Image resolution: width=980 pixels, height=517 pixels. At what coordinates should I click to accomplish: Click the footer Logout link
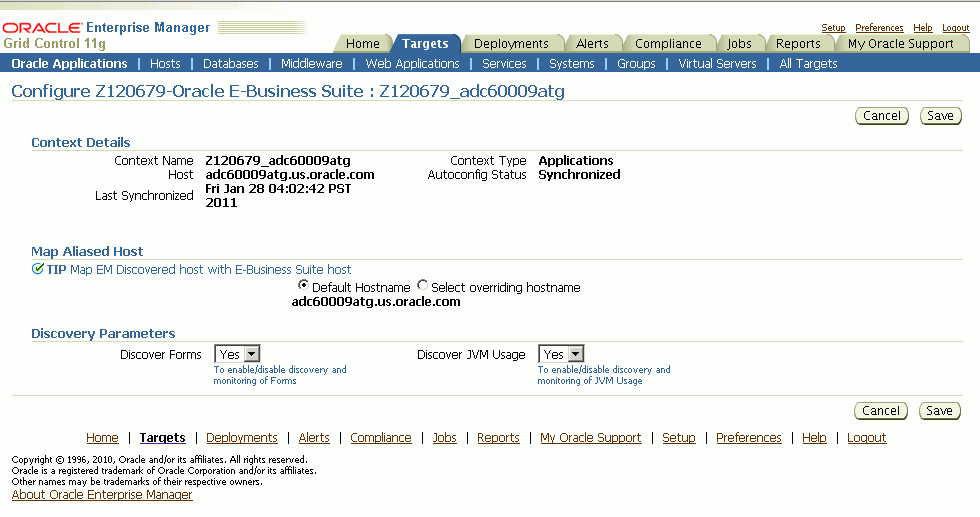point(867,438)
